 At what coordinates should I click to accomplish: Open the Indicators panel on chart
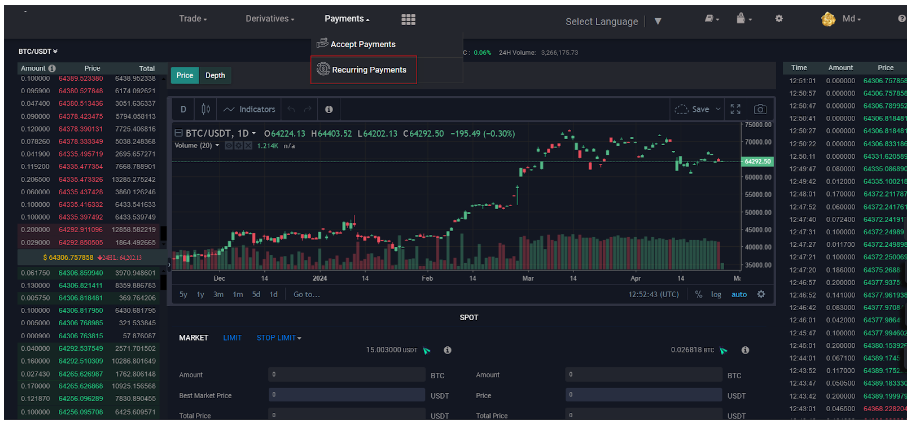tap(250, 109)
